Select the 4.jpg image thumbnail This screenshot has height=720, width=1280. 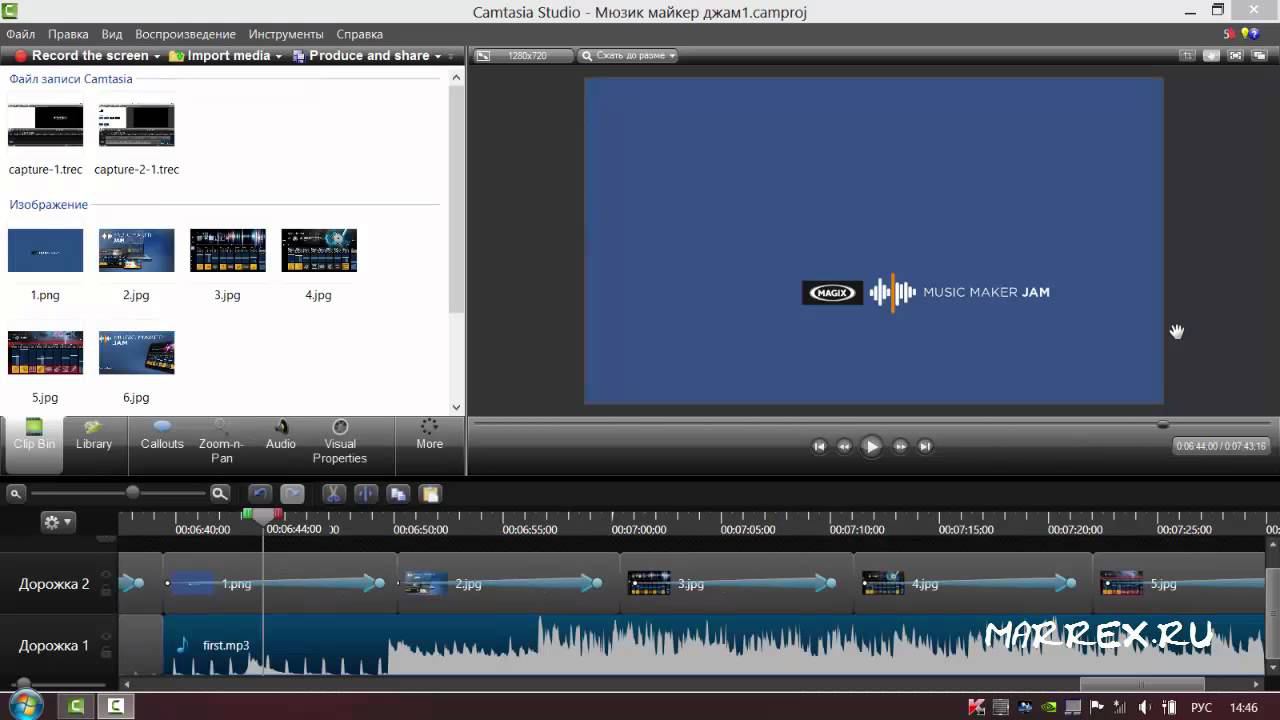[319, 250]
